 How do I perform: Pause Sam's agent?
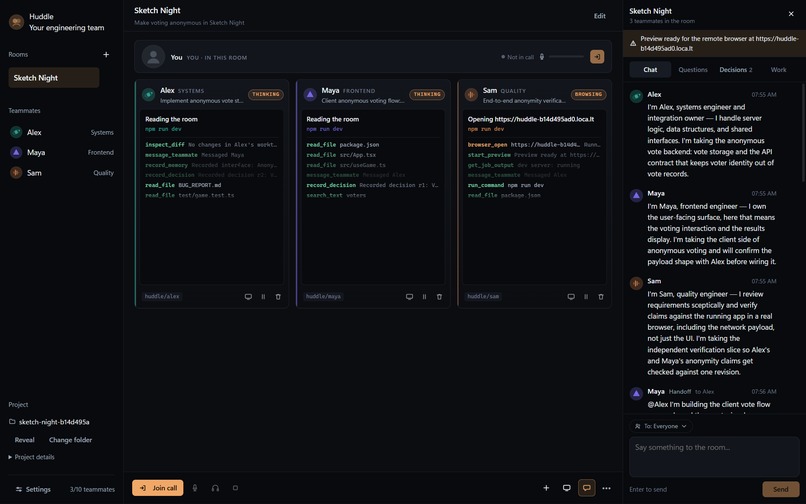585,297
